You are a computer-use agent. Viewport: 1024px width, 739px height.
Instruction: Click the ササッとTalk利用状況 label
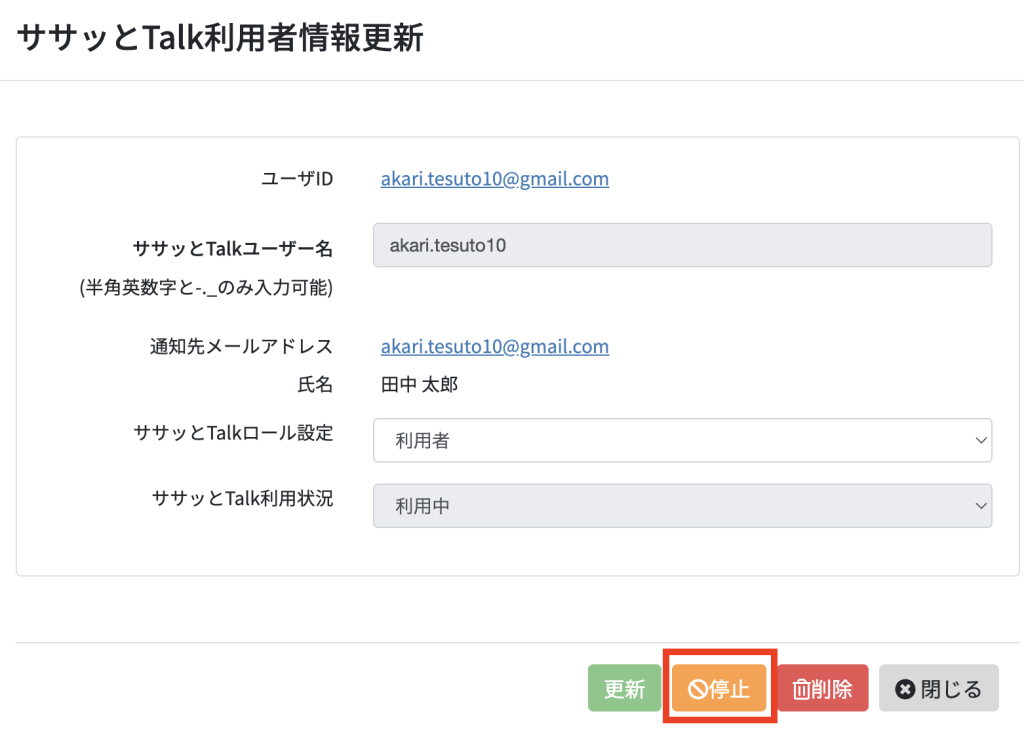click(242, 498)
